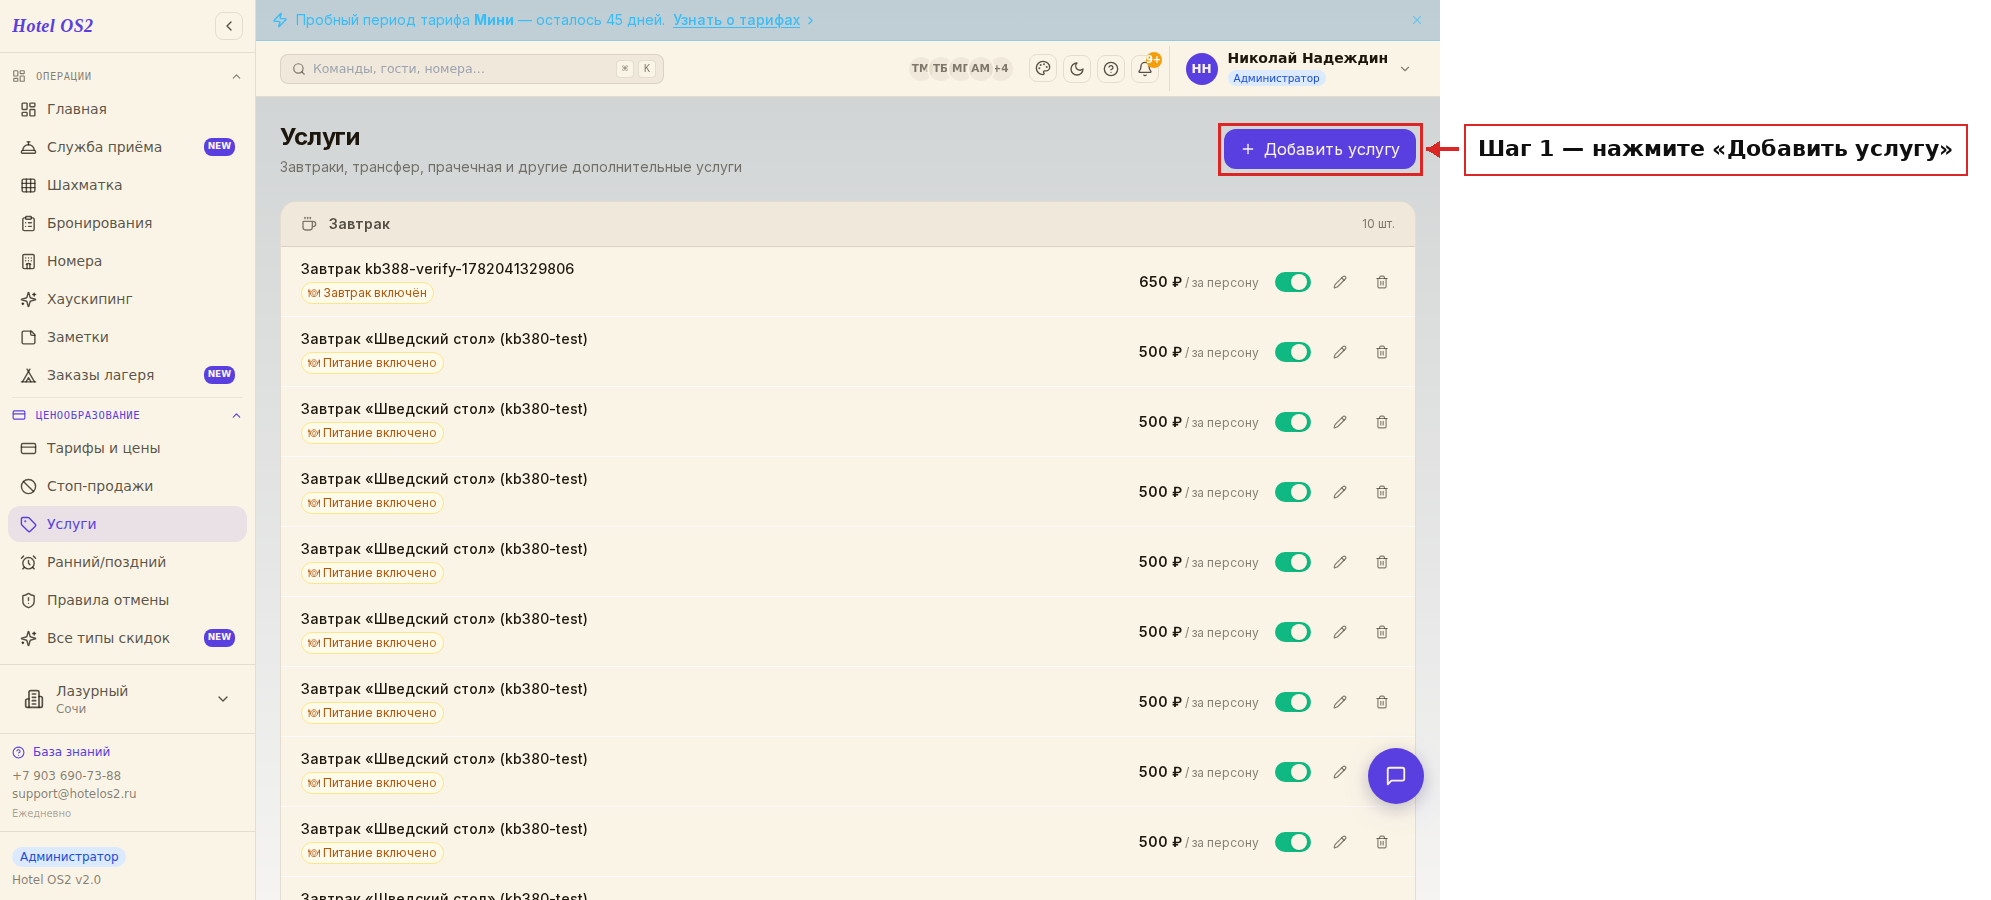Dismiss the trial period banner

coord(1417,20)
